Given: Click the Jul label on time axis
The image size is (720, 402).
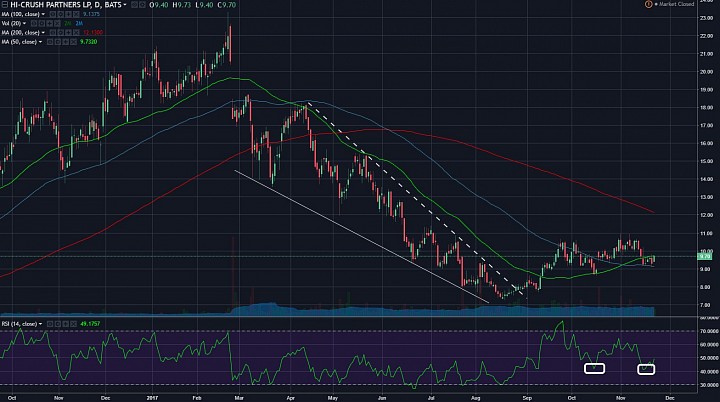Looking at the screenshot, I should 431,398.
